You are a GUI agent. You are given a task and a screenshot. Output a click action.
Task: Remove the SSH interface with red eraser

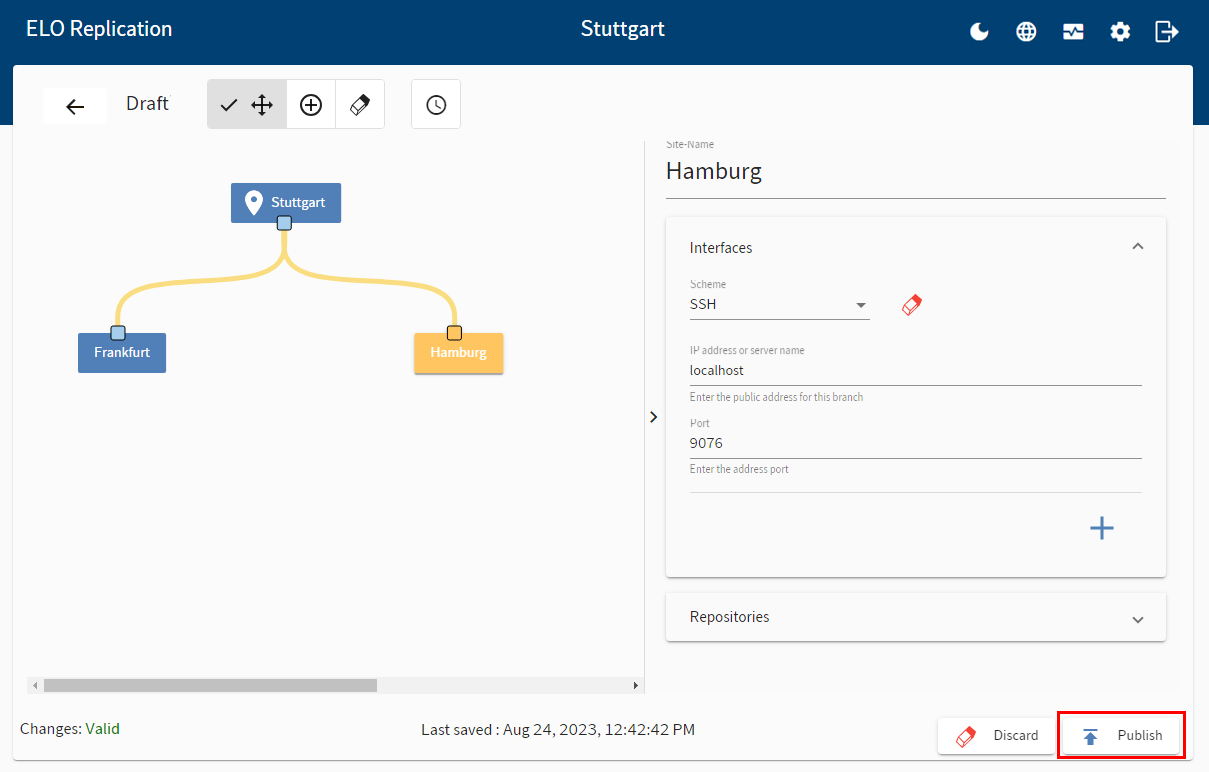click(911, 305)
